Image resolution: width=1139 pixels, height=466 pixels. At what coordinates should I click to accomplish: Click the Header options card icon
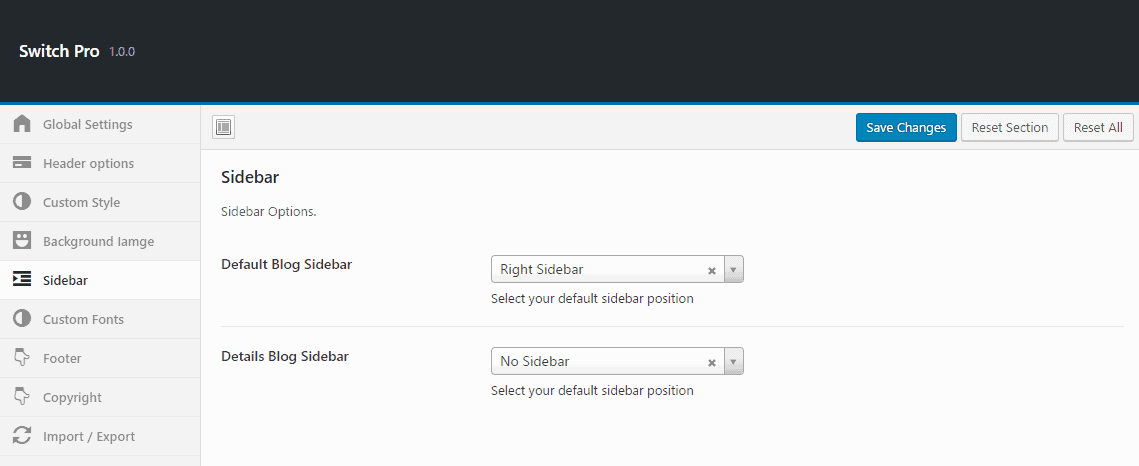(22, 163)
